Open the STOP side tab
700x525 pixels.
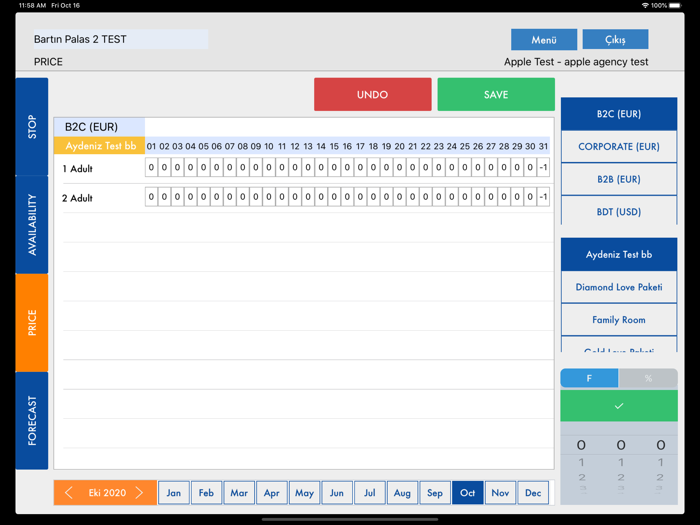[32, 127]
